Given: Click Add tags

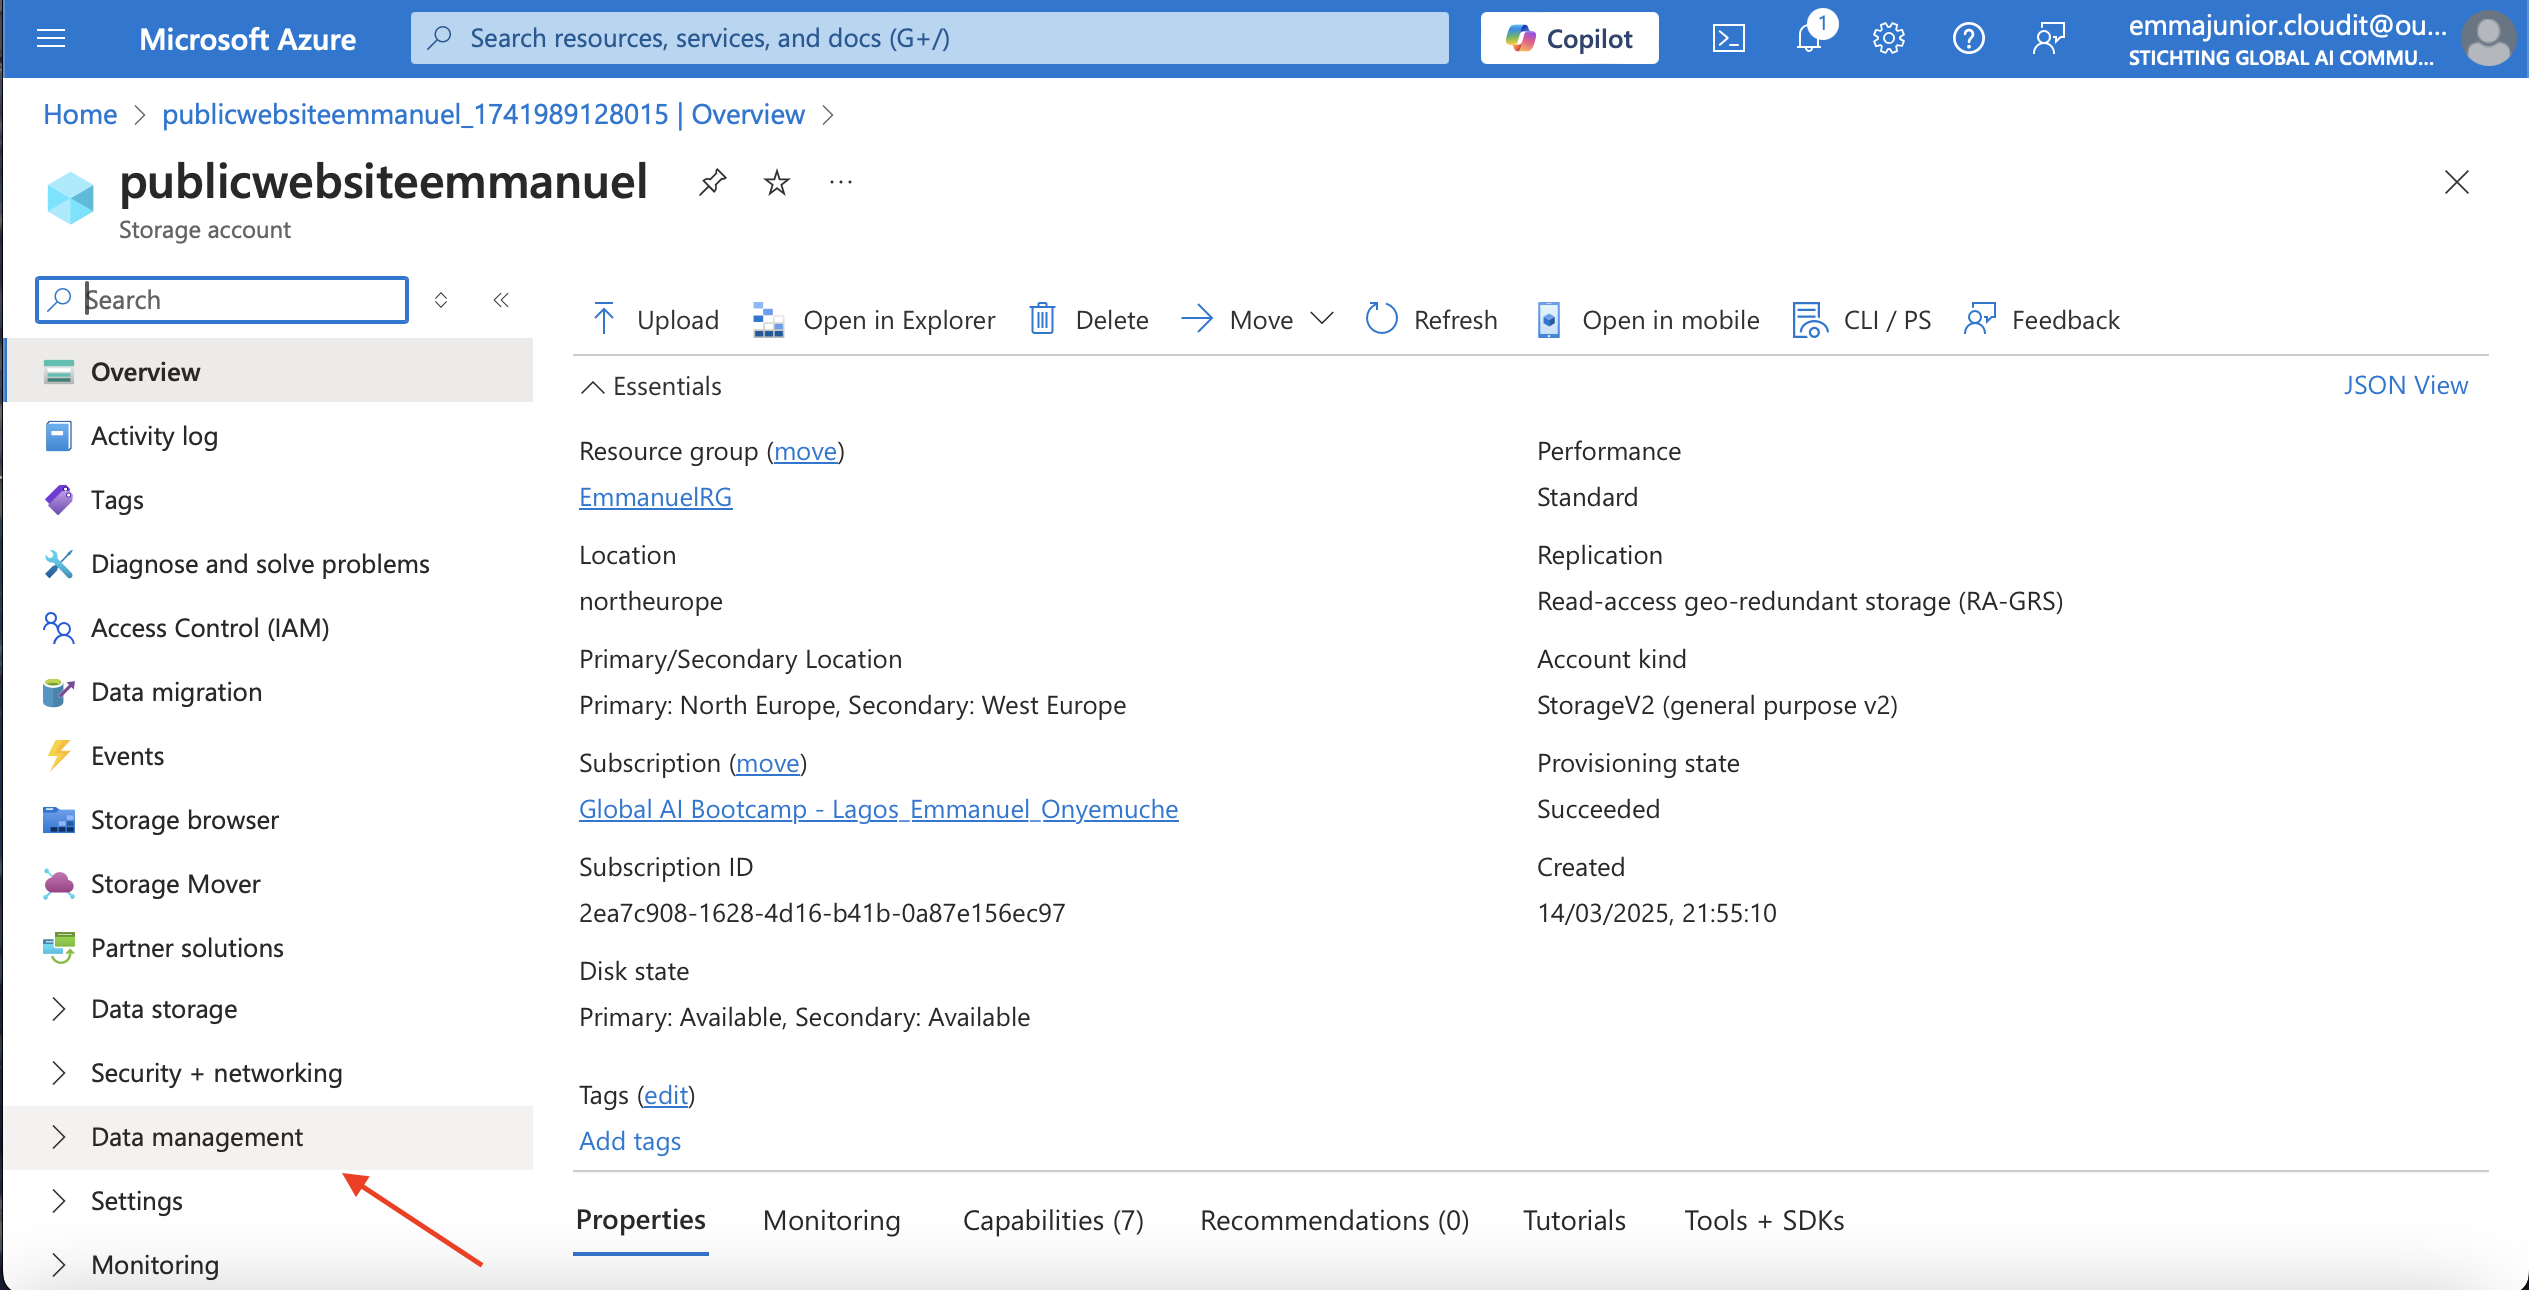Looking at the screenshot, I should click(x=630, y=1141).
